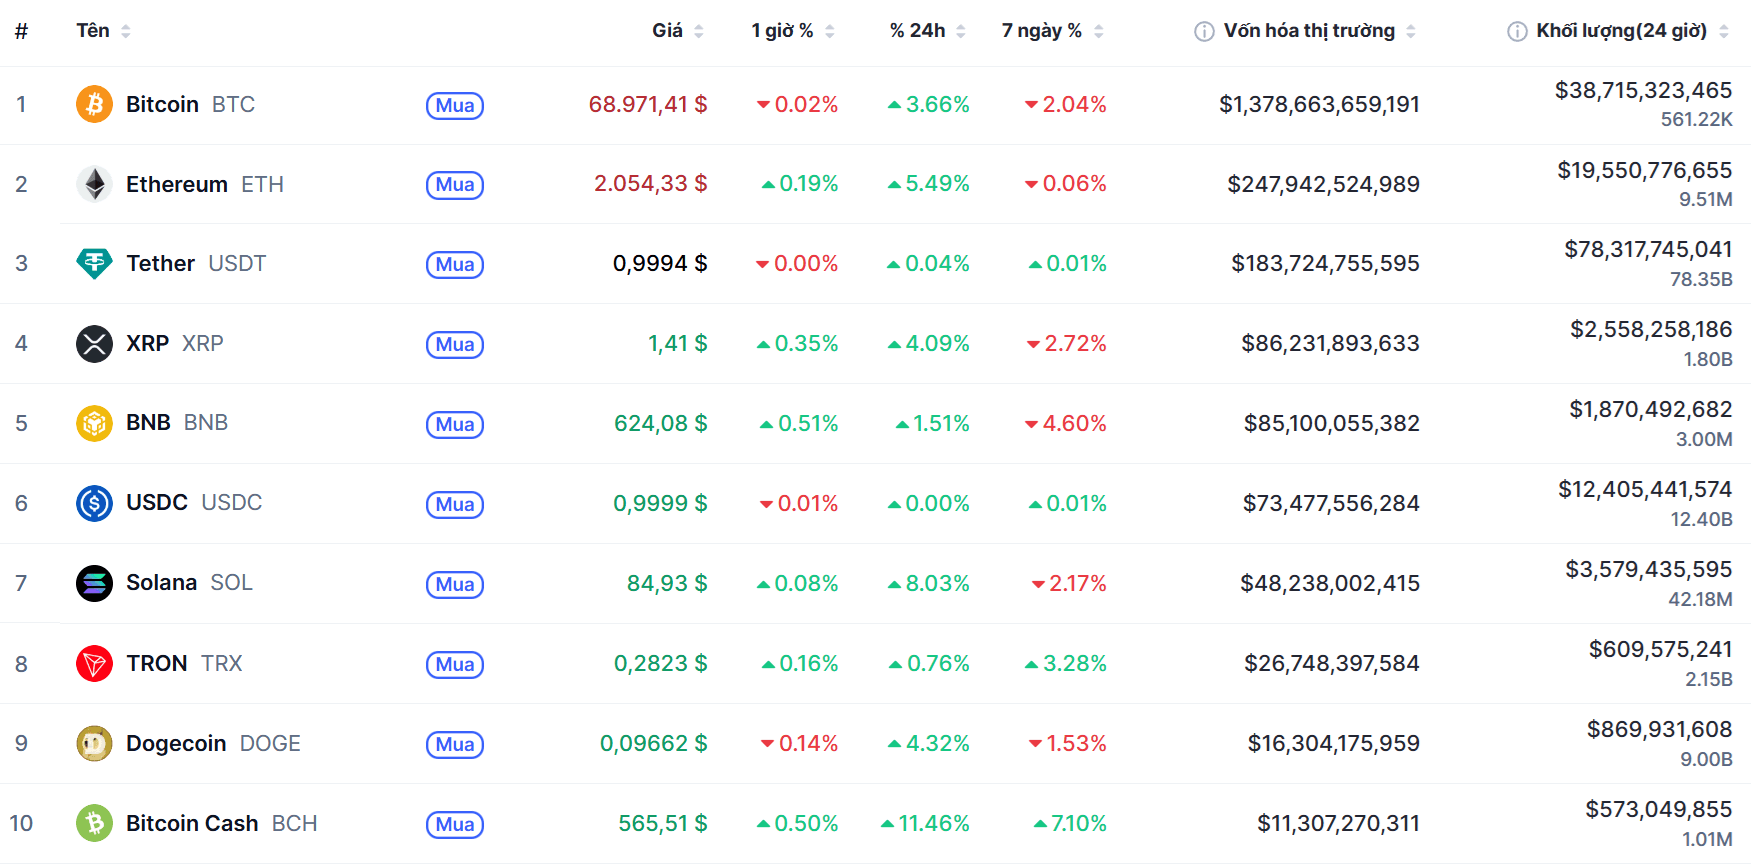Open info icon beside Vốn hóa thị trường
The height and width of the screenshot is (866, 1751).
[x=1204, y=32]
